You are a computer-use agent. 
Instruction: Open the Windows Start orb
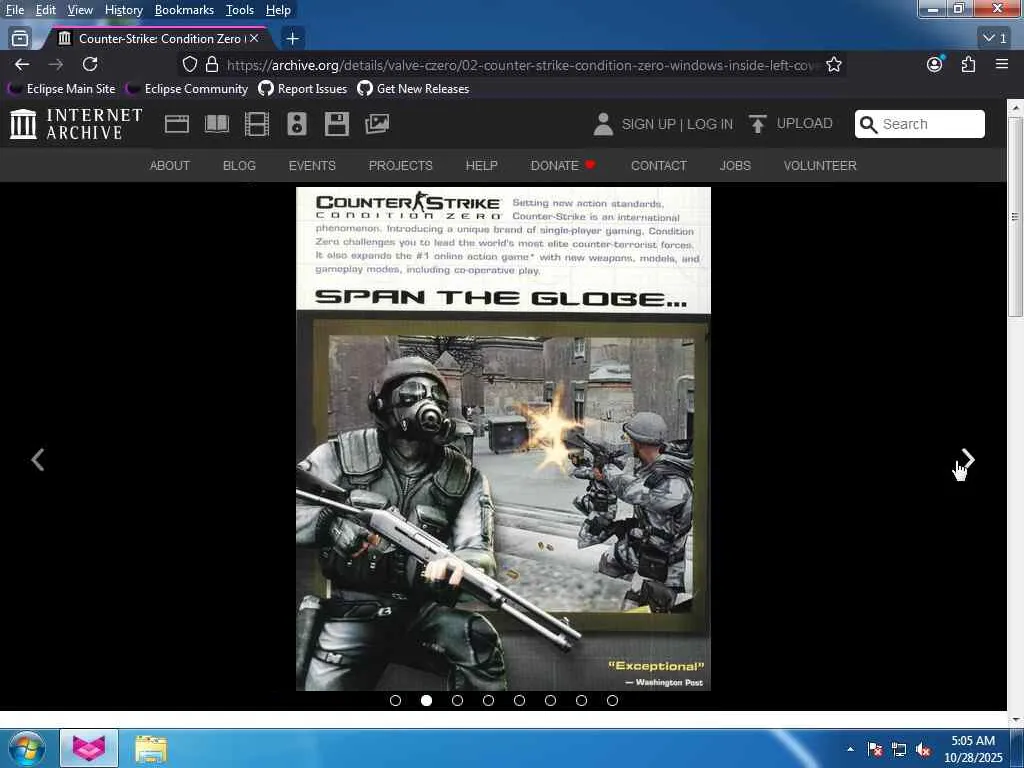coord(27,748)
